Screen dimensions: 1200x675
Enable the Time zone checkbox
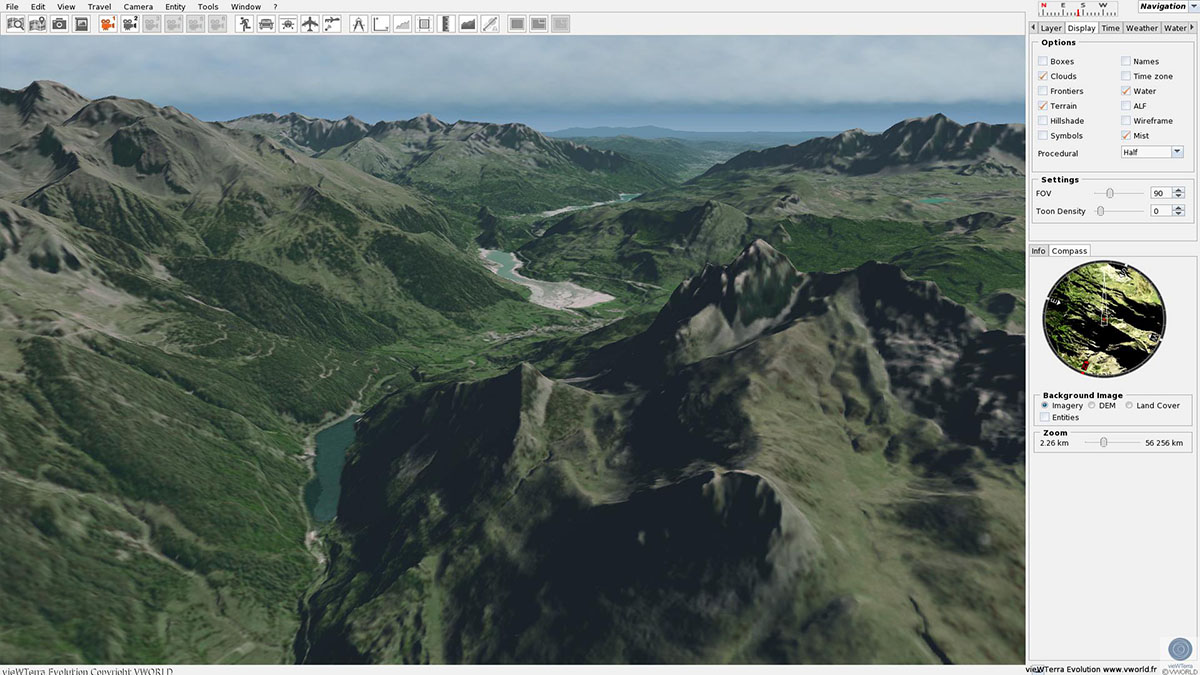pyautogui.click(x=1126, y=77)
